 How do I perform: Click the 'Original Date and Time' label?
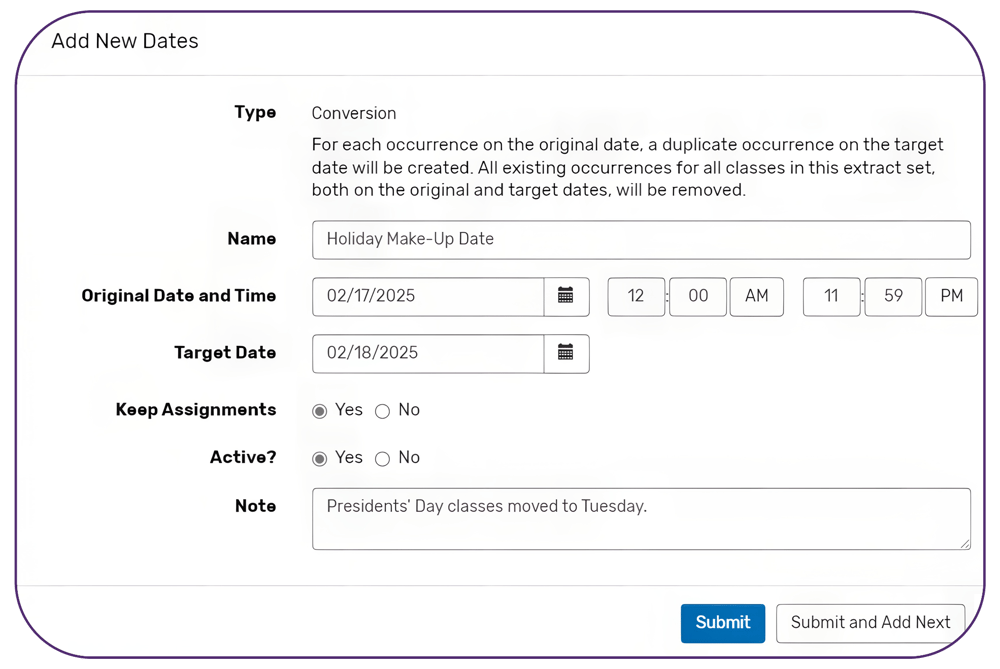tap(179, 296)
